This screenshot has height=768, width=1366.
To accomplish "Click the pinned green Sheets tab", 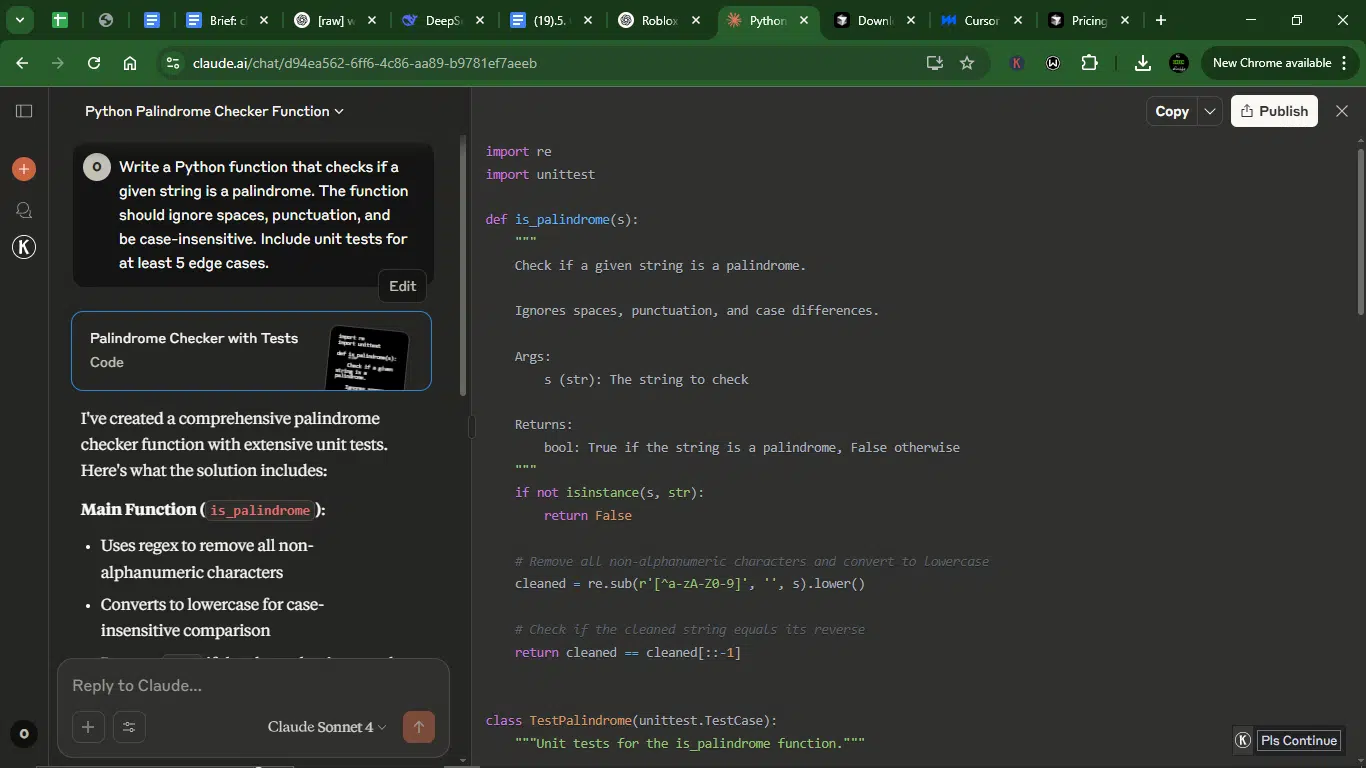I will coord(60,20).
